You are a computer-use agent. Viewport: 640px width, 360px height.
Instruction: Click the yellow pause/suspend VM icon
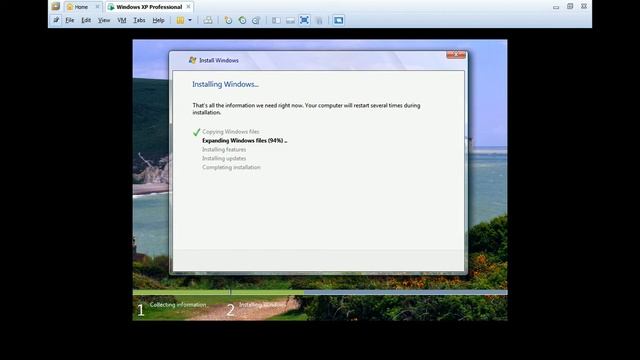[180, 20]
